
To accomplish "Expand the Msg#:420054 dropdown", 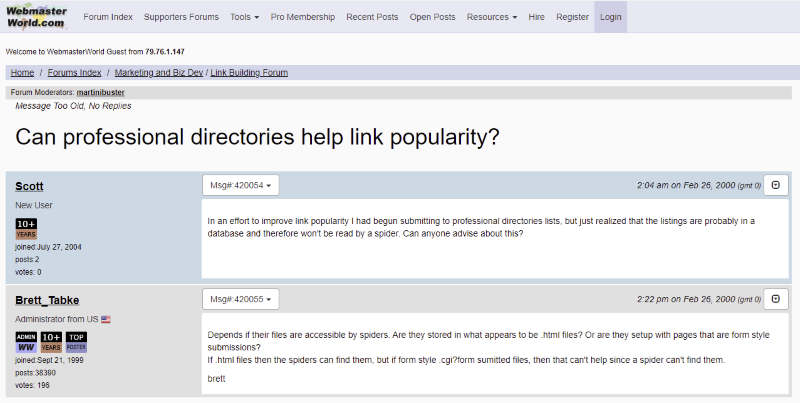I will coord(240,185).
